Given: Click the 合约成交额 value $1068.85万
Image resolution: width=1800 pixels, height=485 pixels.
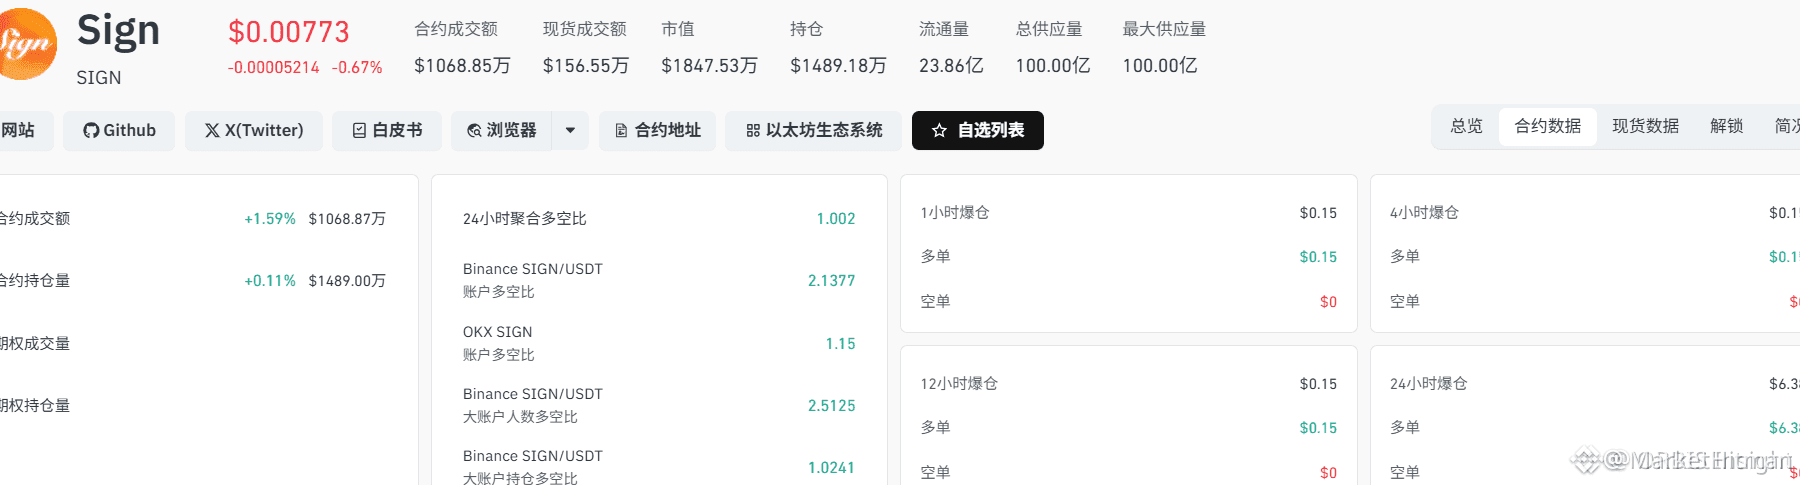Looking at the screenshot, I should tap(462, 66).
